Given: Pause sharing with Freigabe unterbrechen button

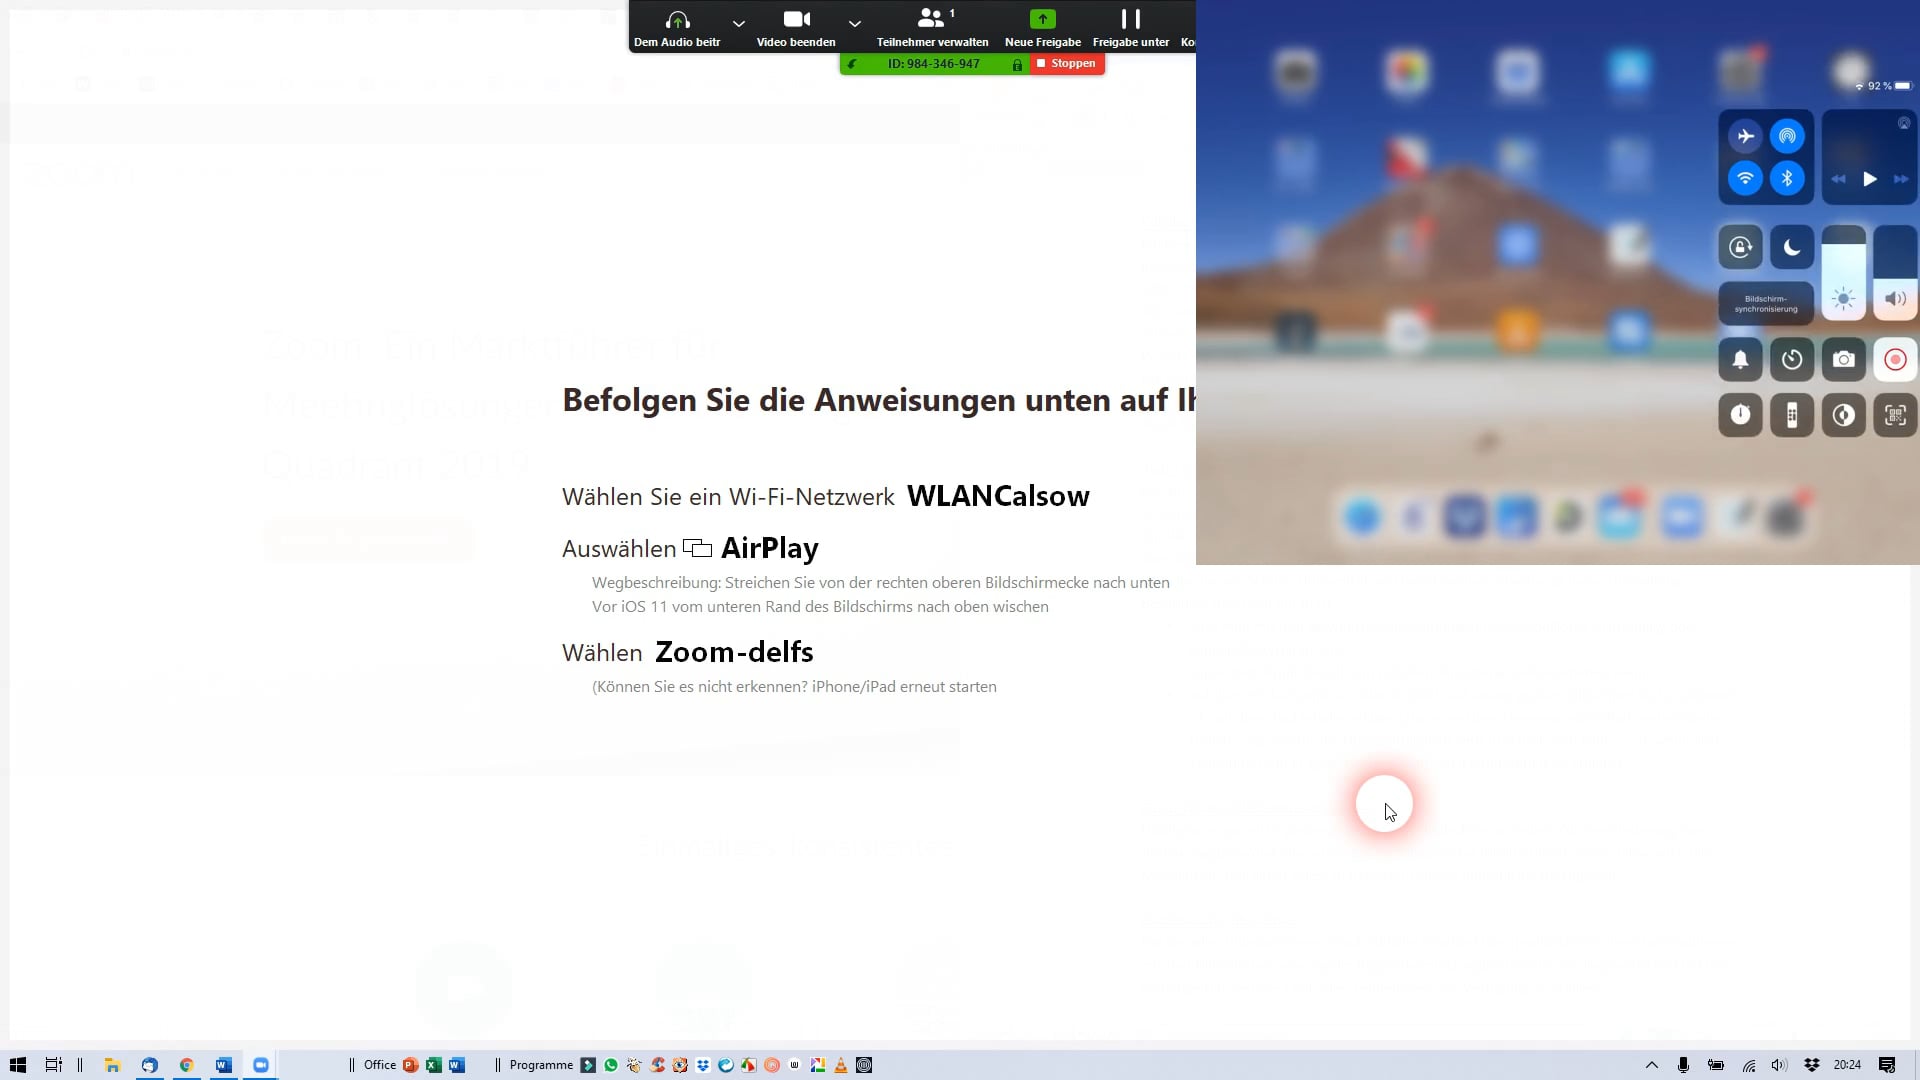Looking at the screenshot, I should tap(1131, 27).
